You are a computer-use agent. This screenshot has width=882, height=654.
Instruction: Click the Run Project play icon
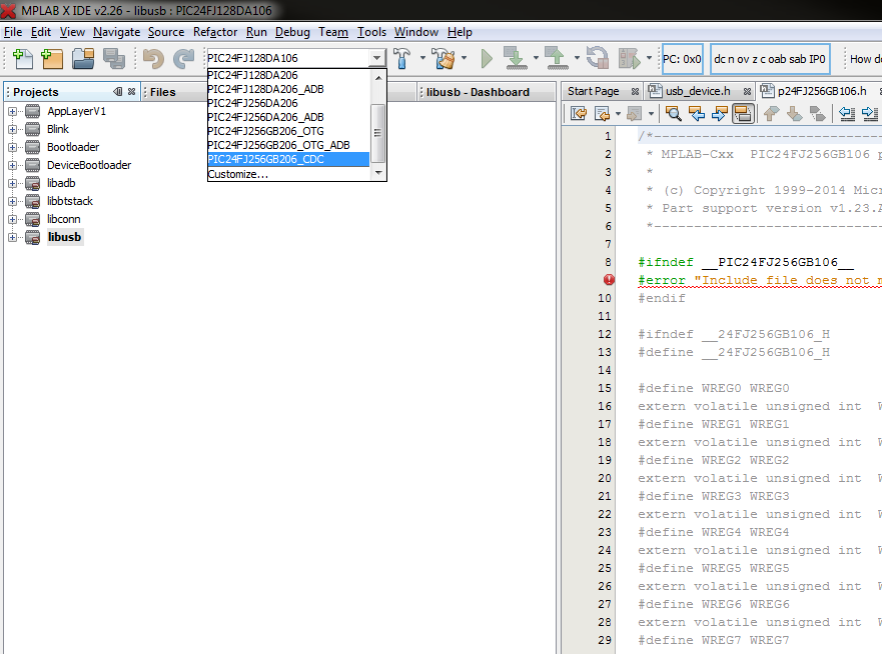[487, 59]
